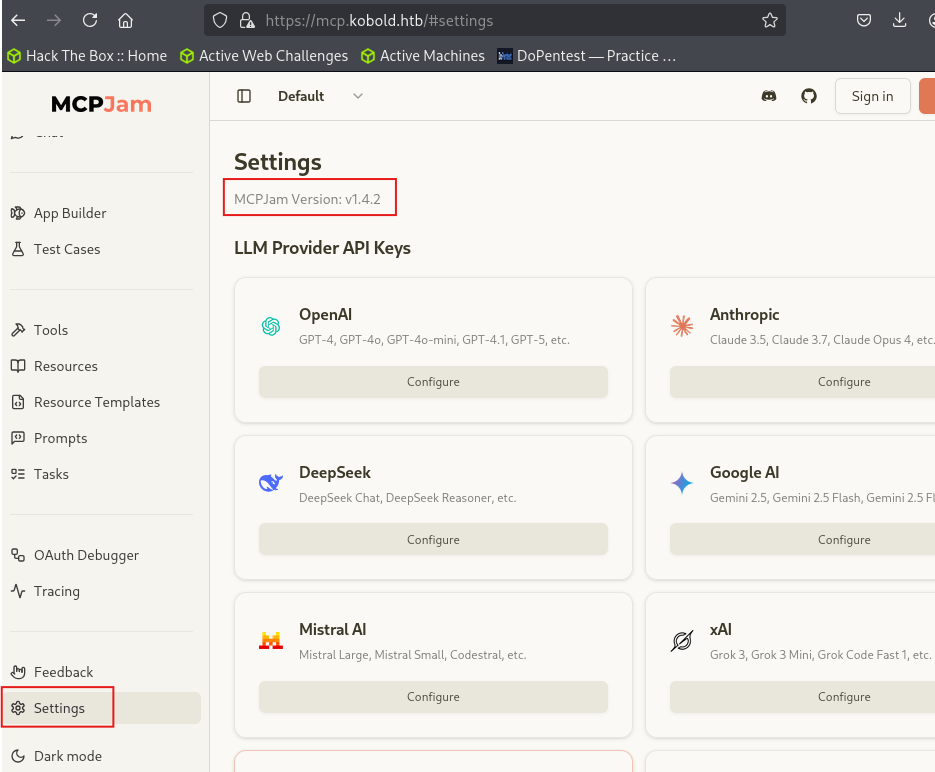The image size is (935, 772).
Task: Open Test Cases in the sidebar
Action: 55,249
